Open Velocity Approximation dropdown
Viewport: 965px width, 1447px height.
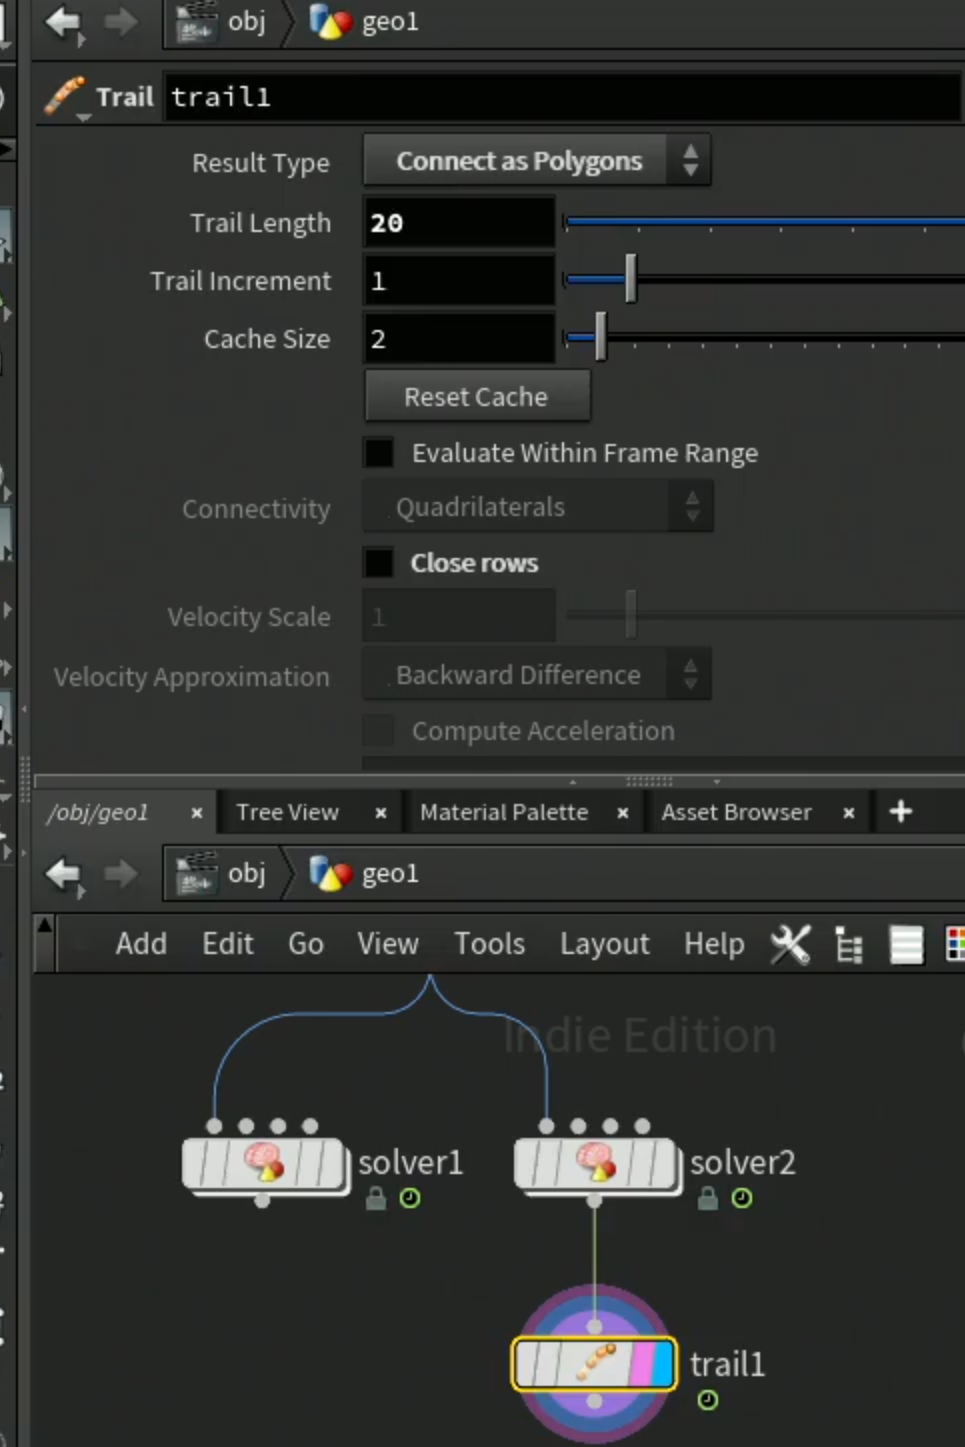pos(537,675)
